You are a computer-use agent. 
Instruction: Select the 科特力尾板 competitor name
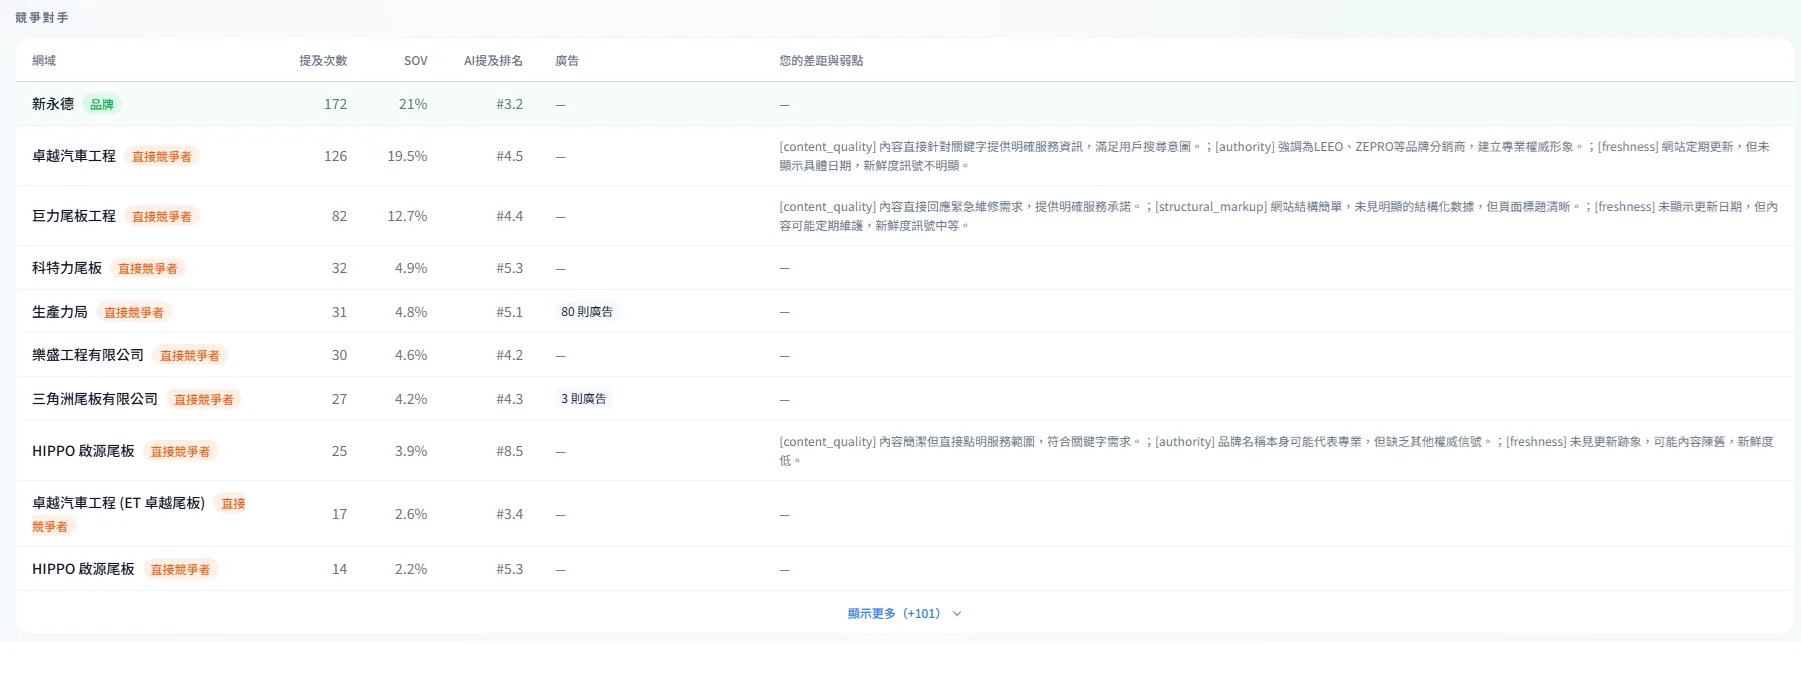click(67, 268)
